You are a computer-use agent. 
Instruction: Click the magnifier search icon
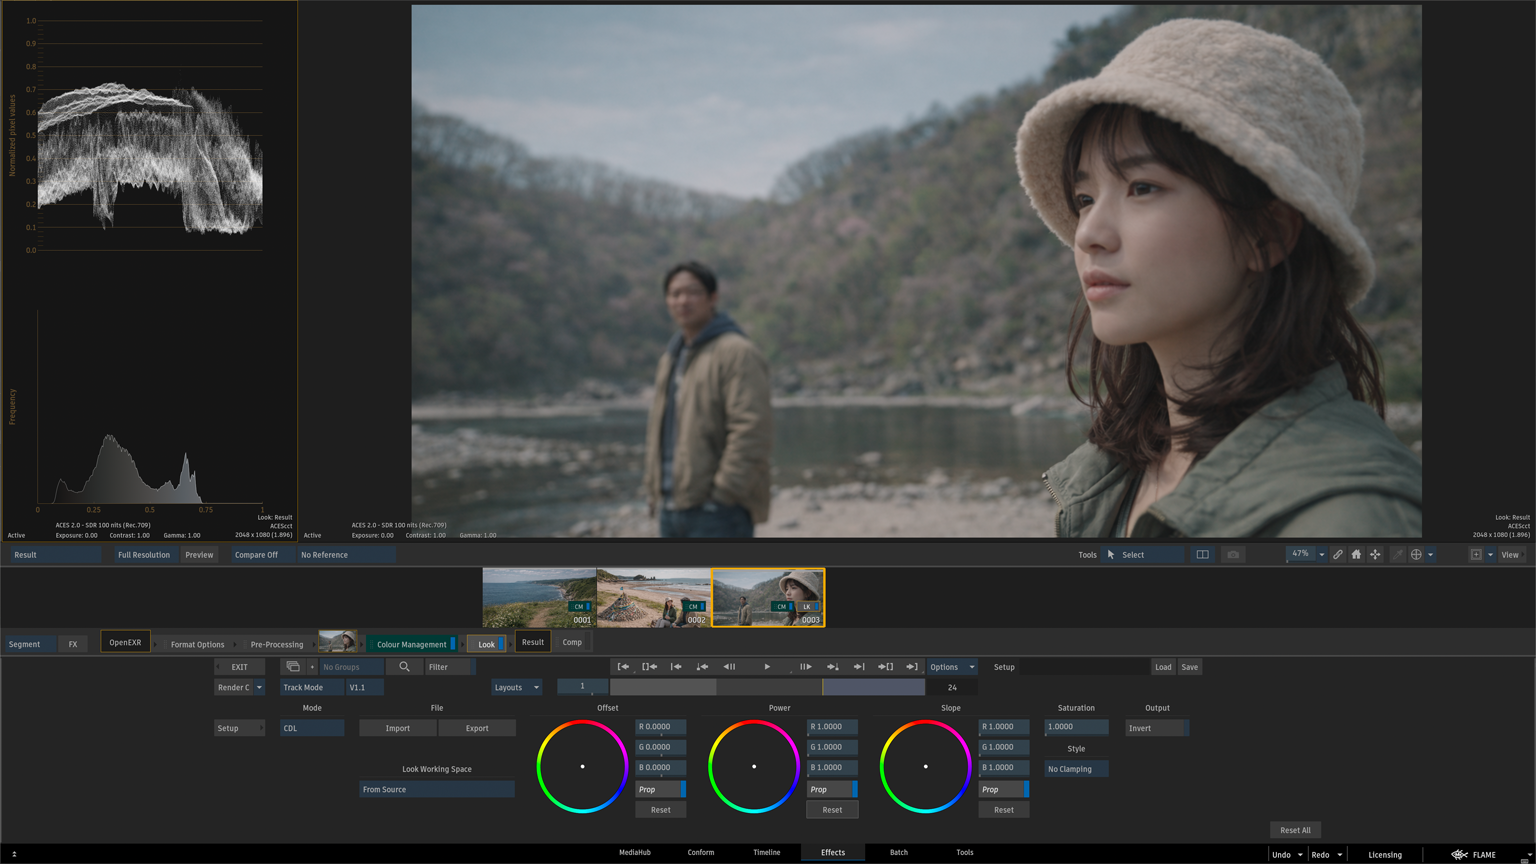click(x=404, y=667)
